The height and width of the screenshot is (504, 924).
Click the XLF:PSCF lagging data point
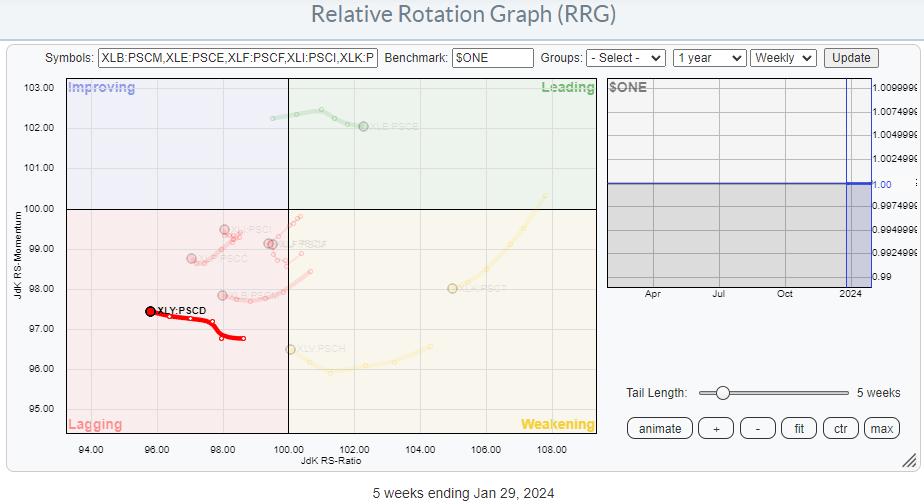click(270, 243)
